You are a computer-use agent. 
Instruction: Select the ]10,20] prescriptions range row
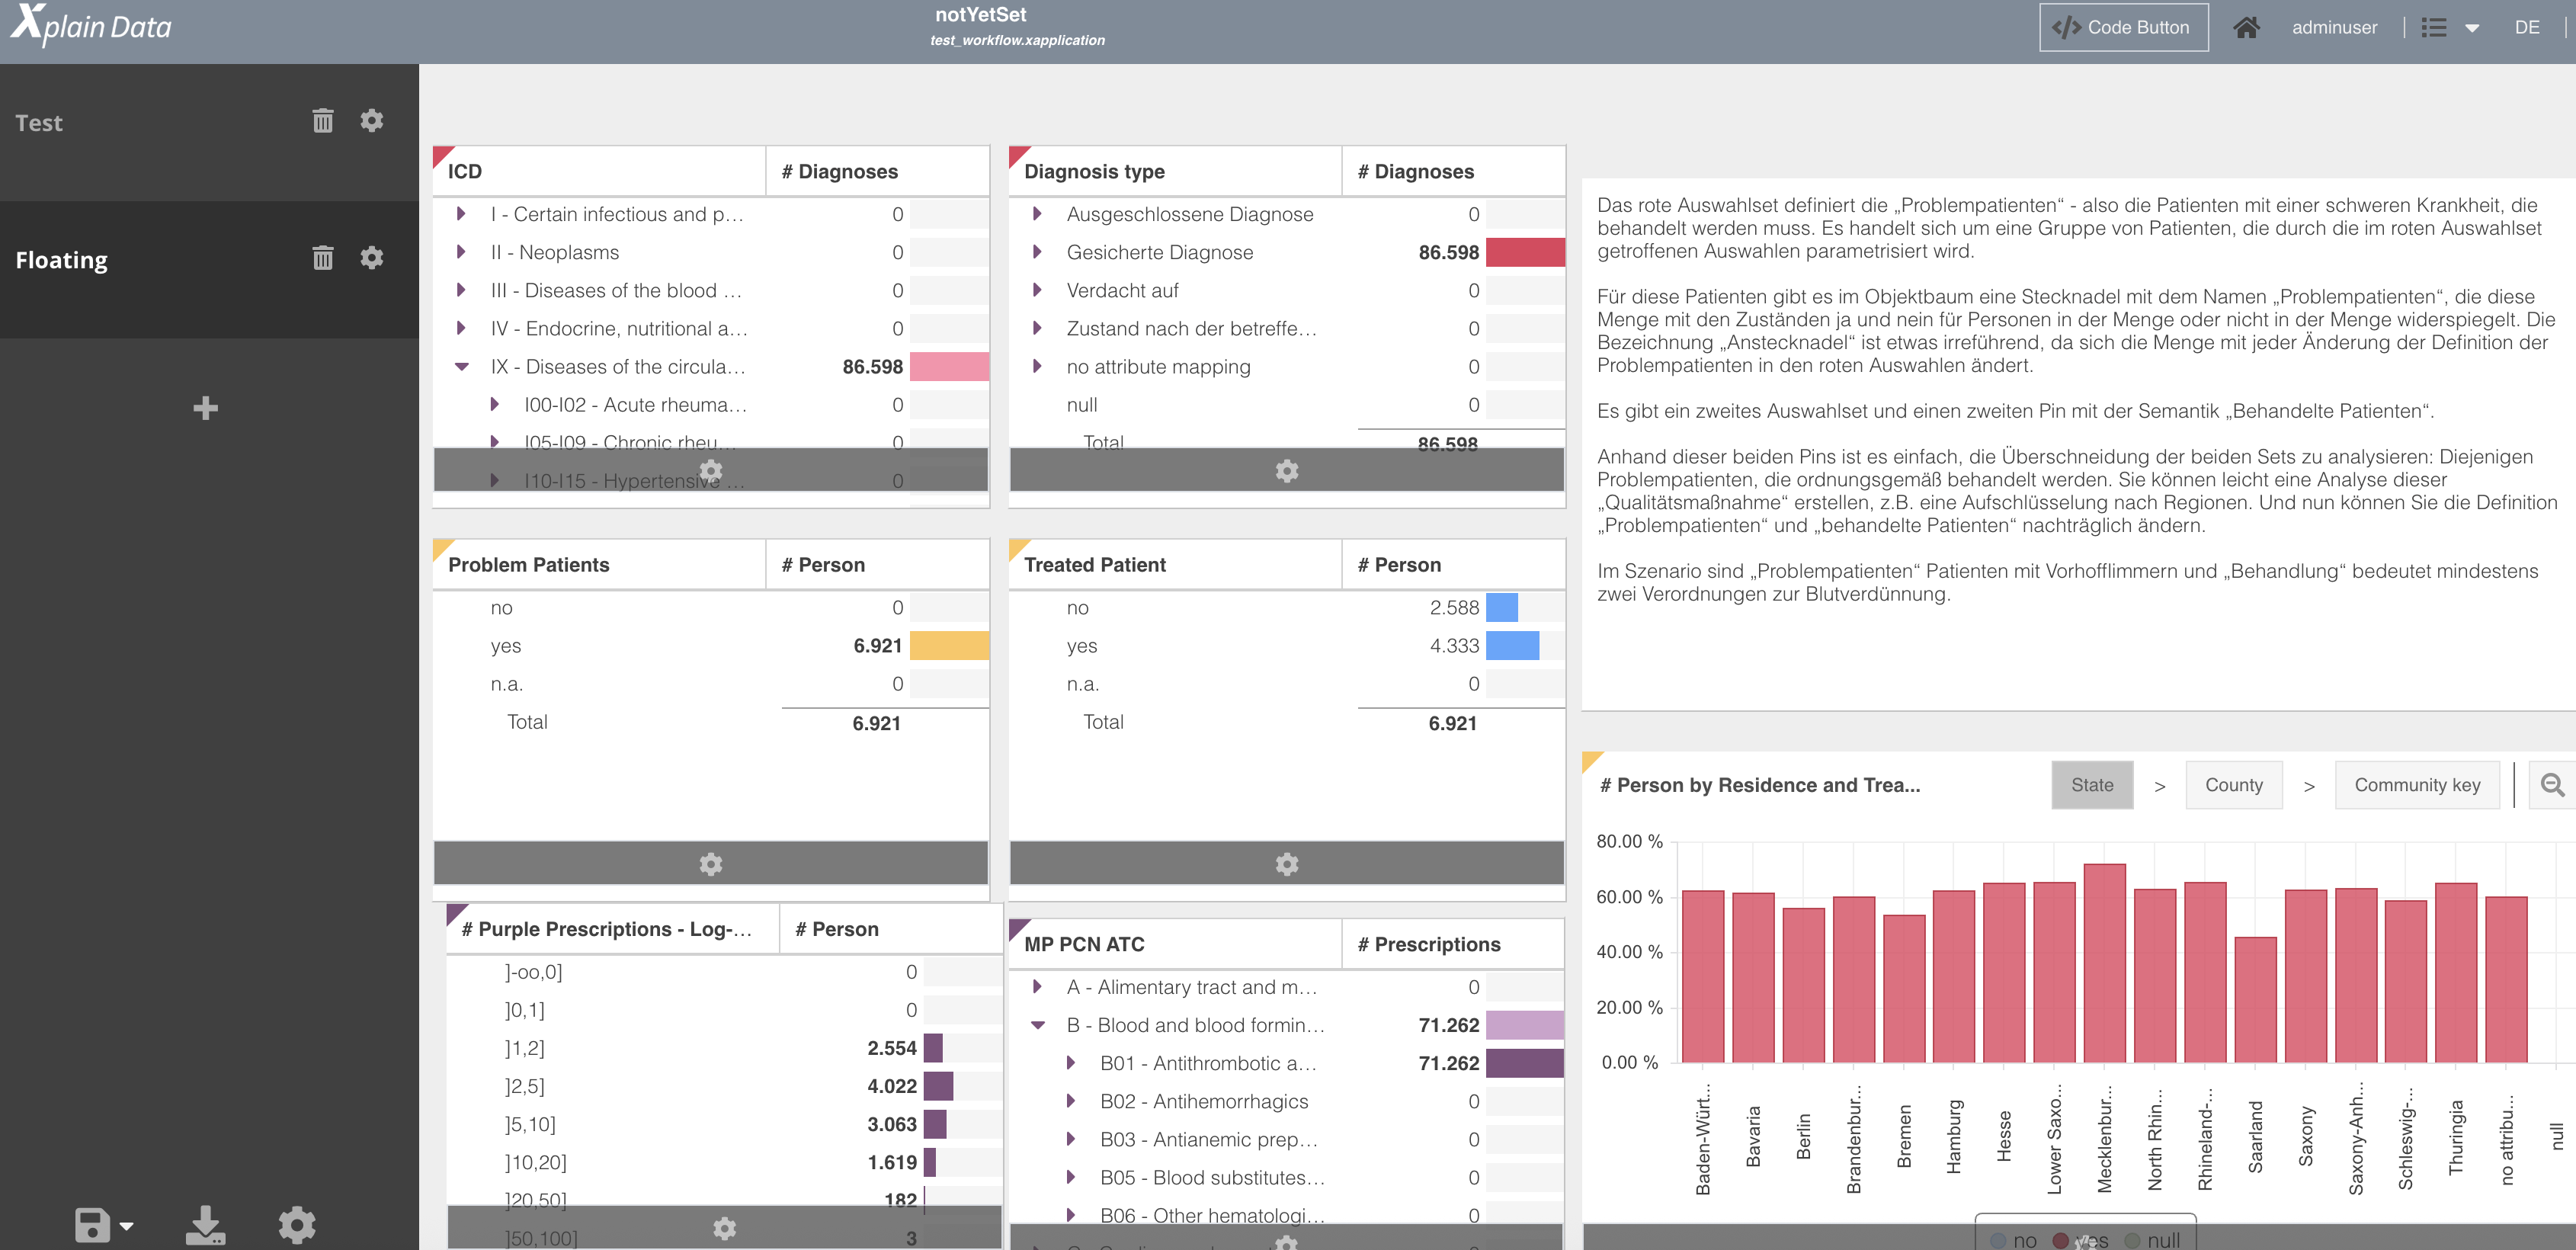click(725, 1162)
